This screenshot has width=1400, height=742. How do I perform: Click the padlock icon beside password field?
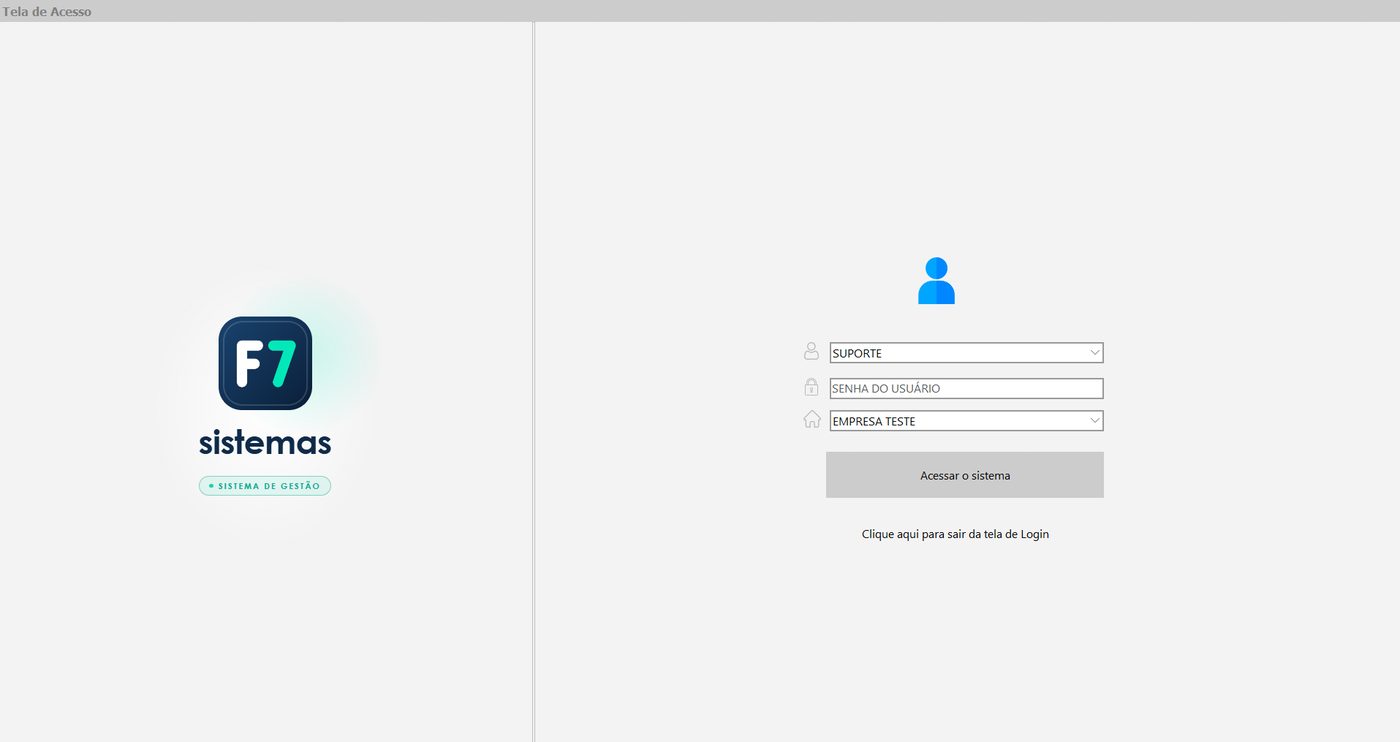pos(811,386)
